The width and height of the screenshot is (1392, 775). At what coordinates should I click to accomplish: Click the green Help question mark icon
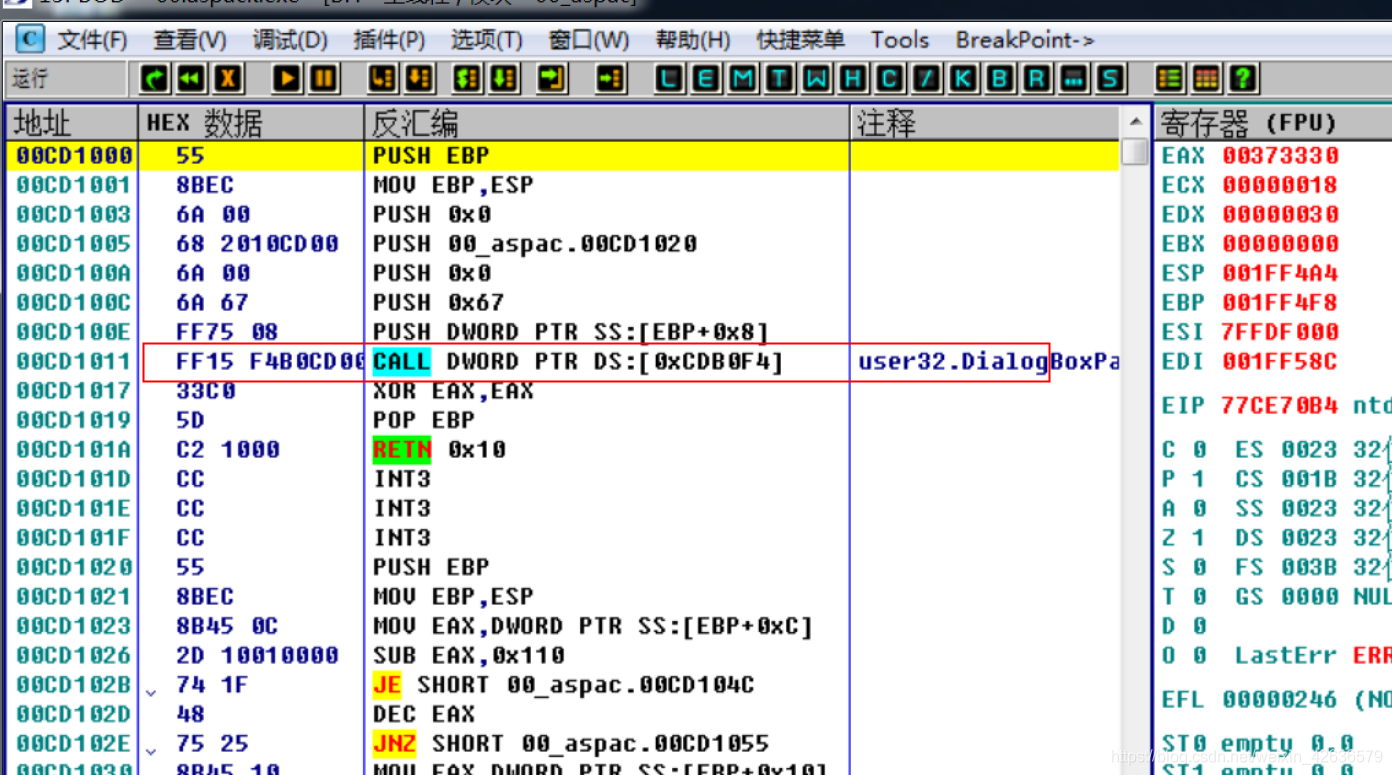tap(1243, 78)
